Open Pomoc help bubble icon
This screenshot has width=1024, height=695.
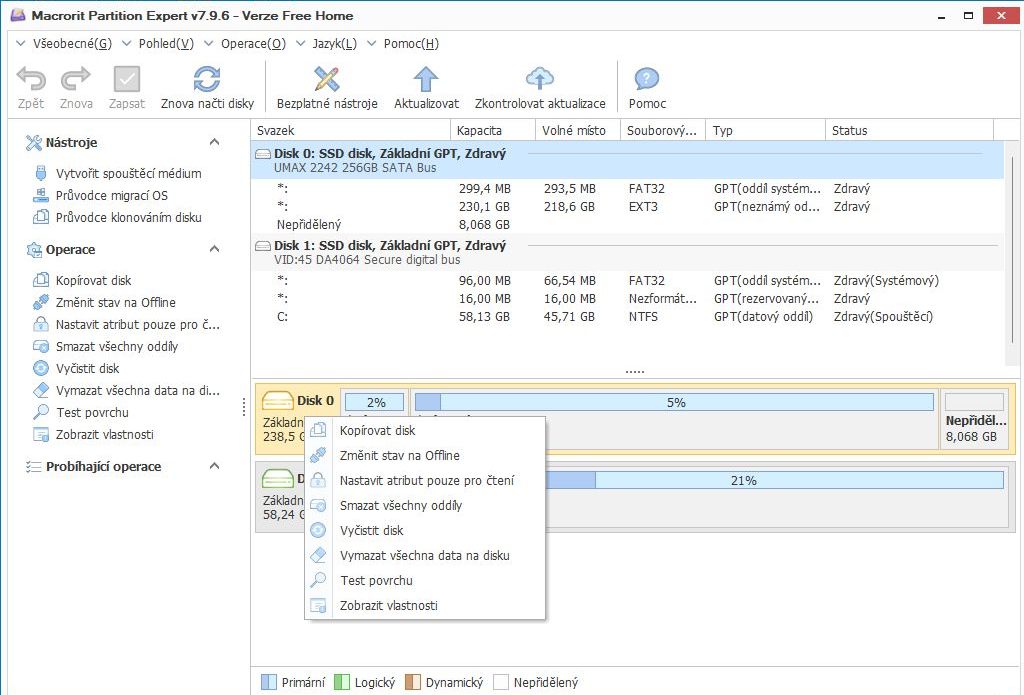(x=647, y=81)
